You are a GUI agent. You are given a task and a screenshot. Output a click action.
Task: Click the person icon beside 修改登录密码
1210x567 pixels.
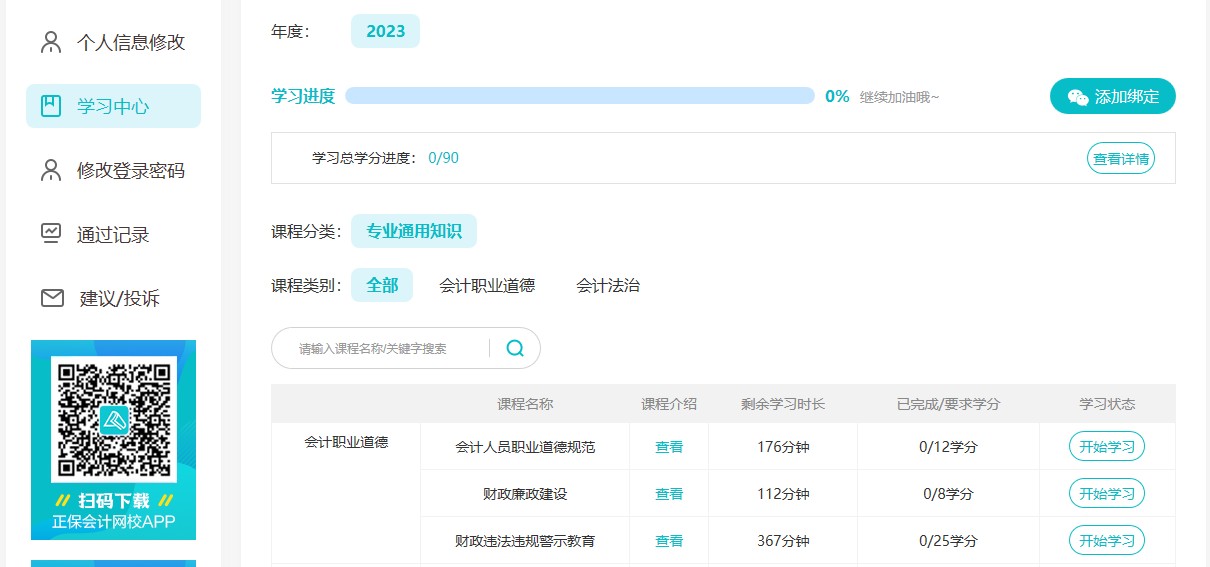(x=51, y=170)
